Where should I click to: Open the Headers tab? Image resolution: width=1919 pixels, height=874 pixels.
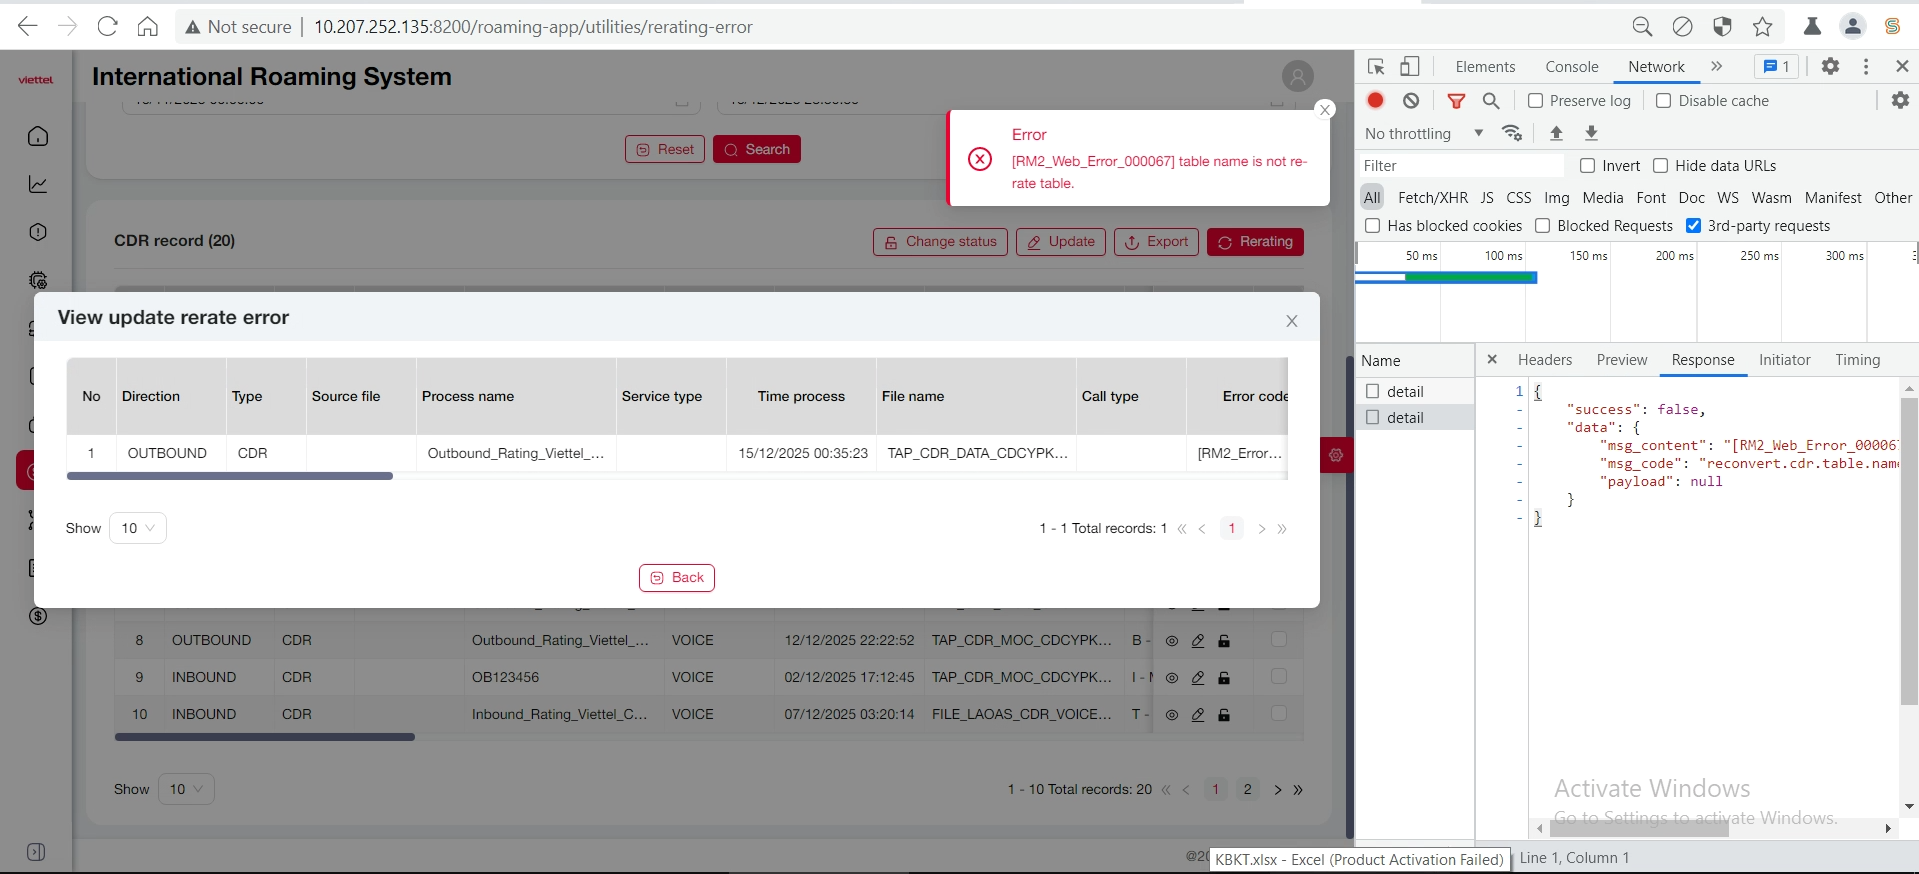pos(1544,360)
